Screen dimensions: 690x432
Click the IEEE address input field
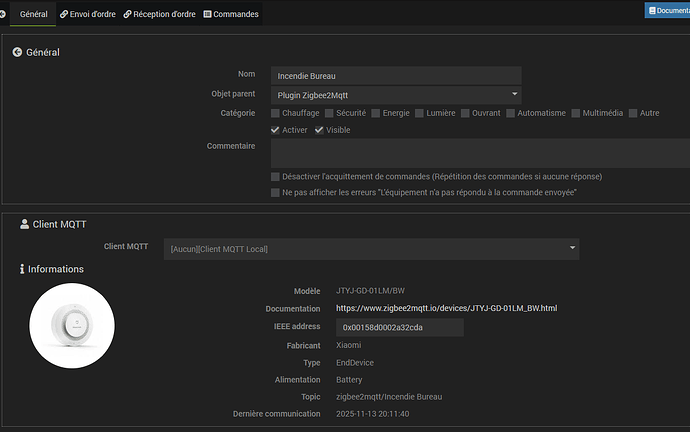(399, 327)
